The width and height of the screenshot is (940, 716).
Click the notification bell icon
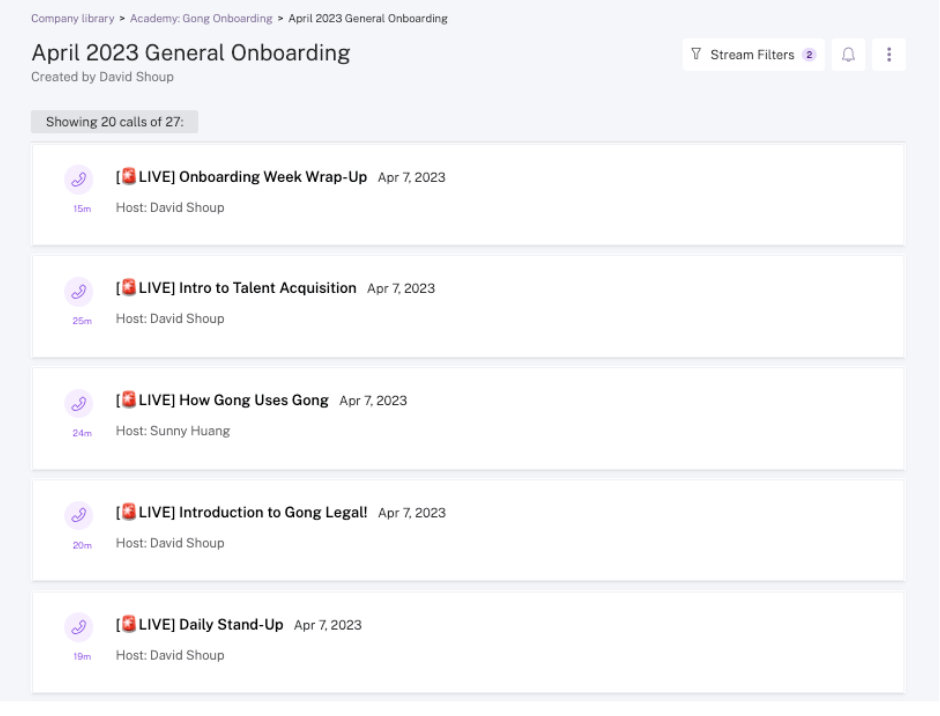tap(848, 55)
